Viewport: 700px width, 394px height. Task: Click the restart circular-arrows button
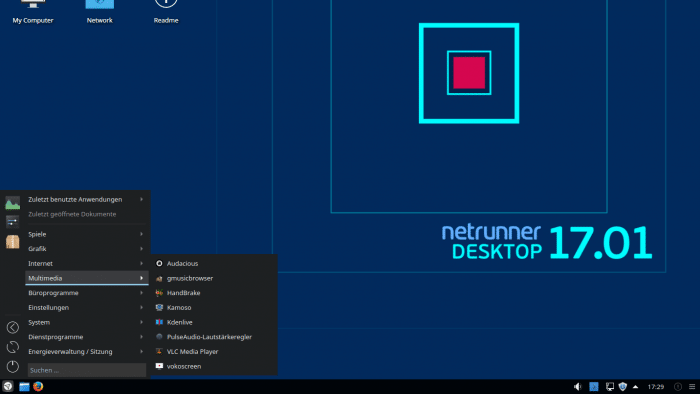tap(12, 347)
